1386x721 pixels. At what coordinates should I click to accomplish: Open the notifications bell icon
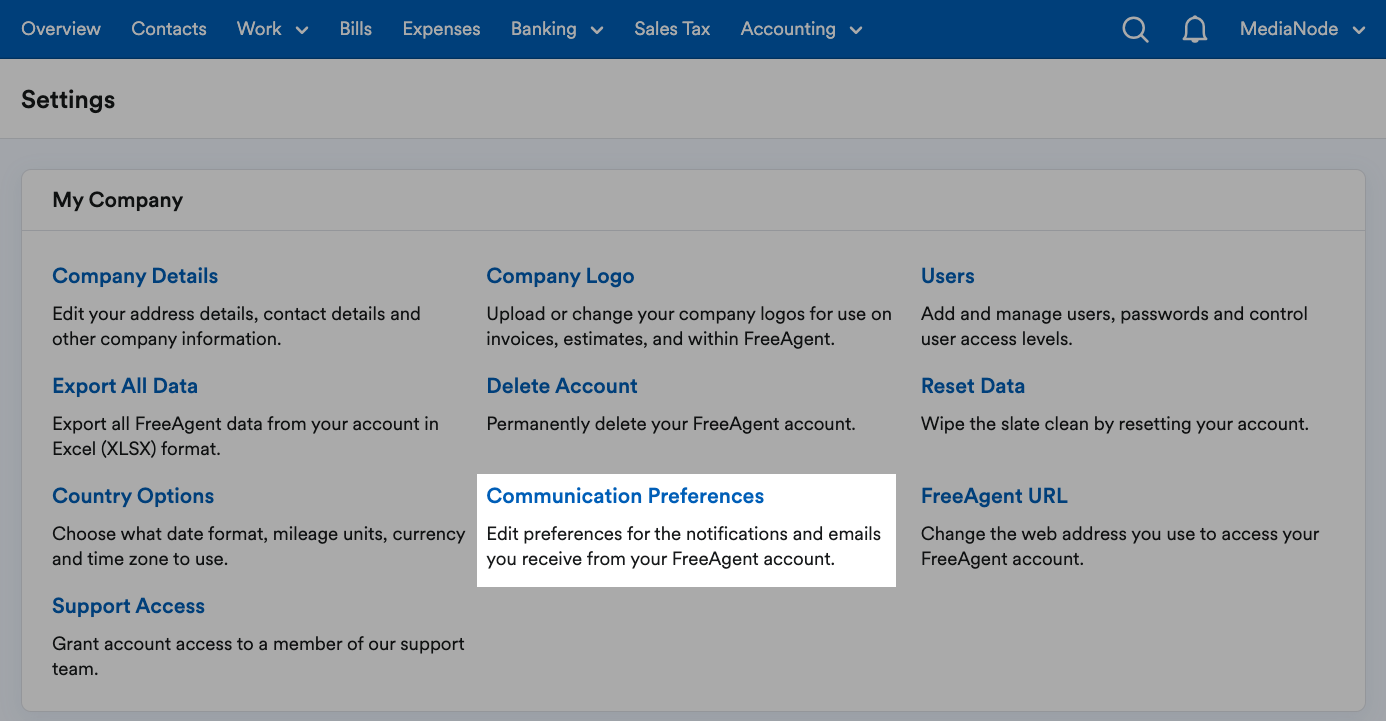point(1194,30)
